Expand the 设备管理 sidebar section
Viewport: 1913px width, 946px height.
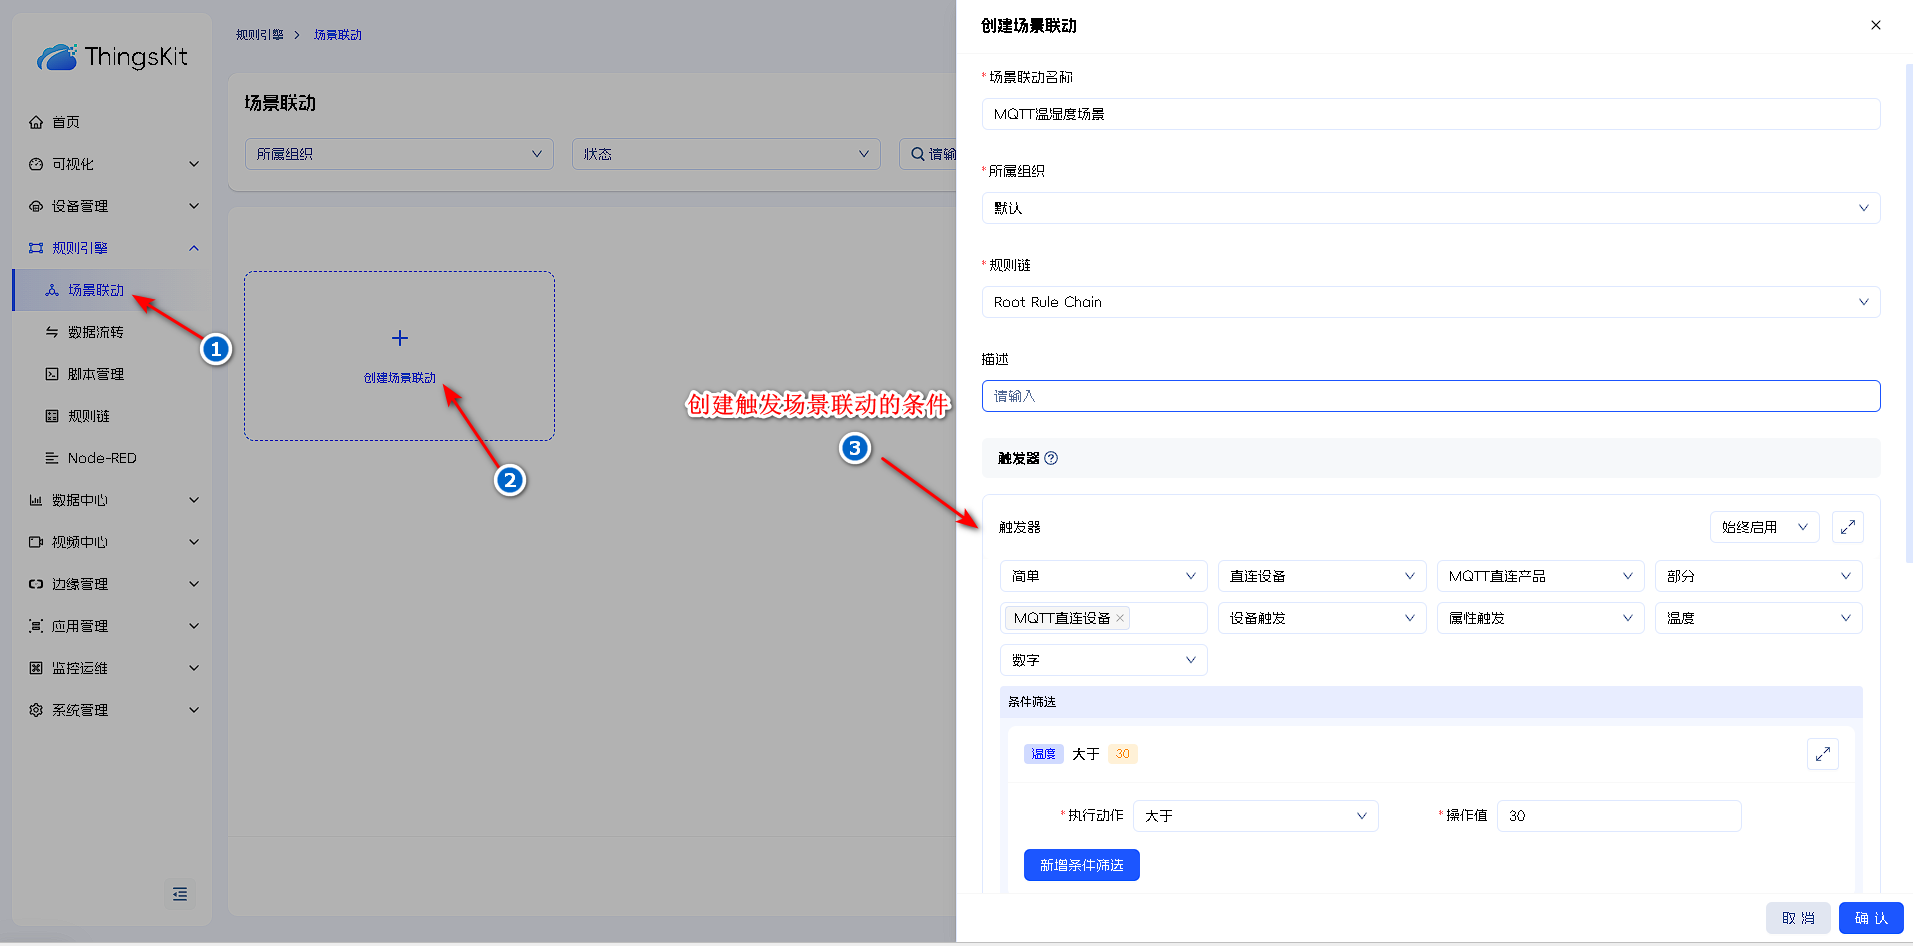coord(112,206)
